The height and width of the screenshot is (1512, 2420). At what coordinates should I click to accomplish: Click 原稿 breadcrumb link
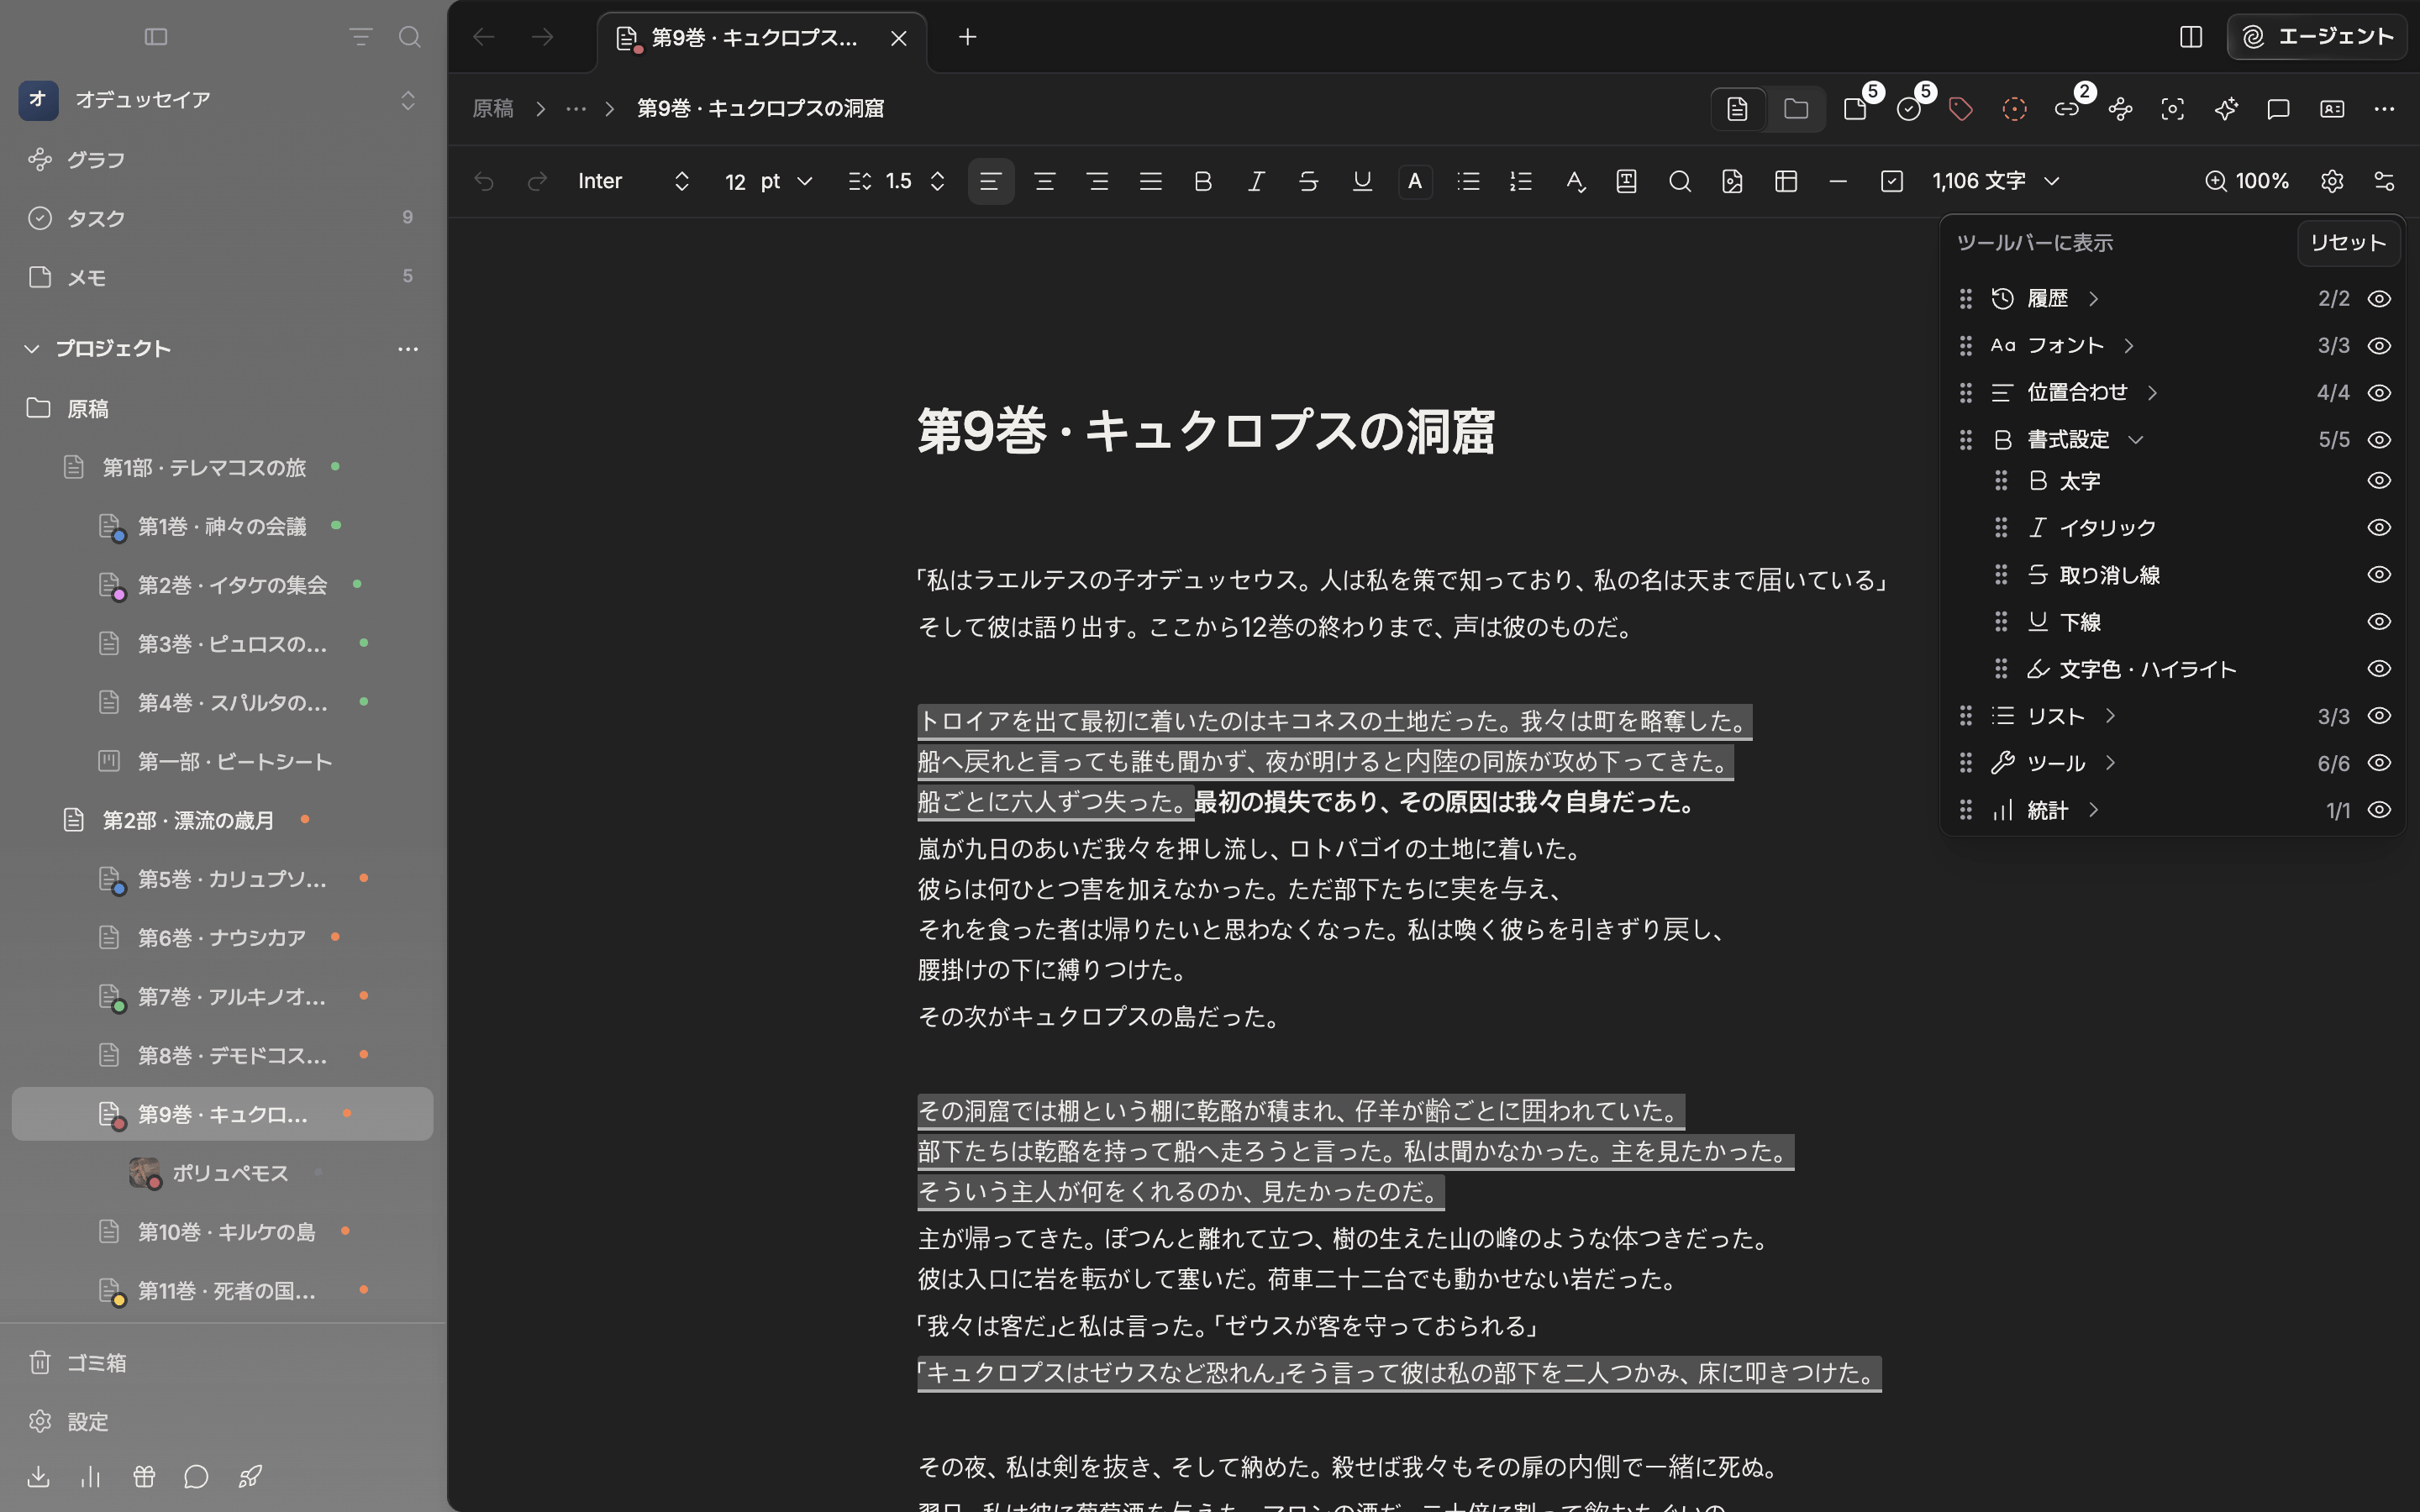tap(493, 108)
